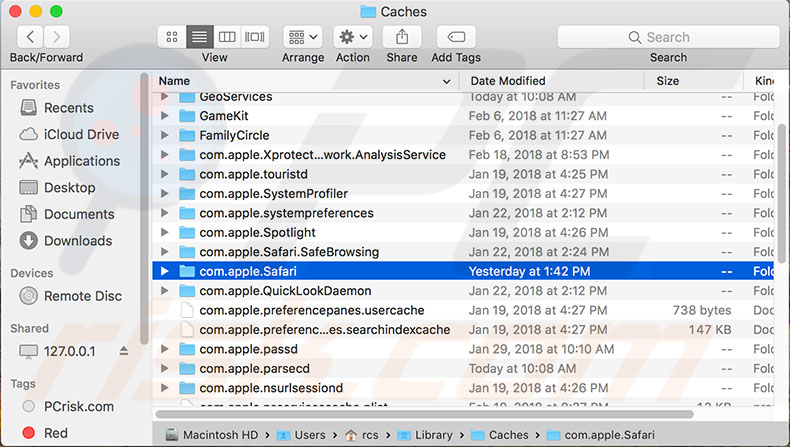Switch to Cover Flow view
Screen dimensions: 790x447
[x=255, y=37]
